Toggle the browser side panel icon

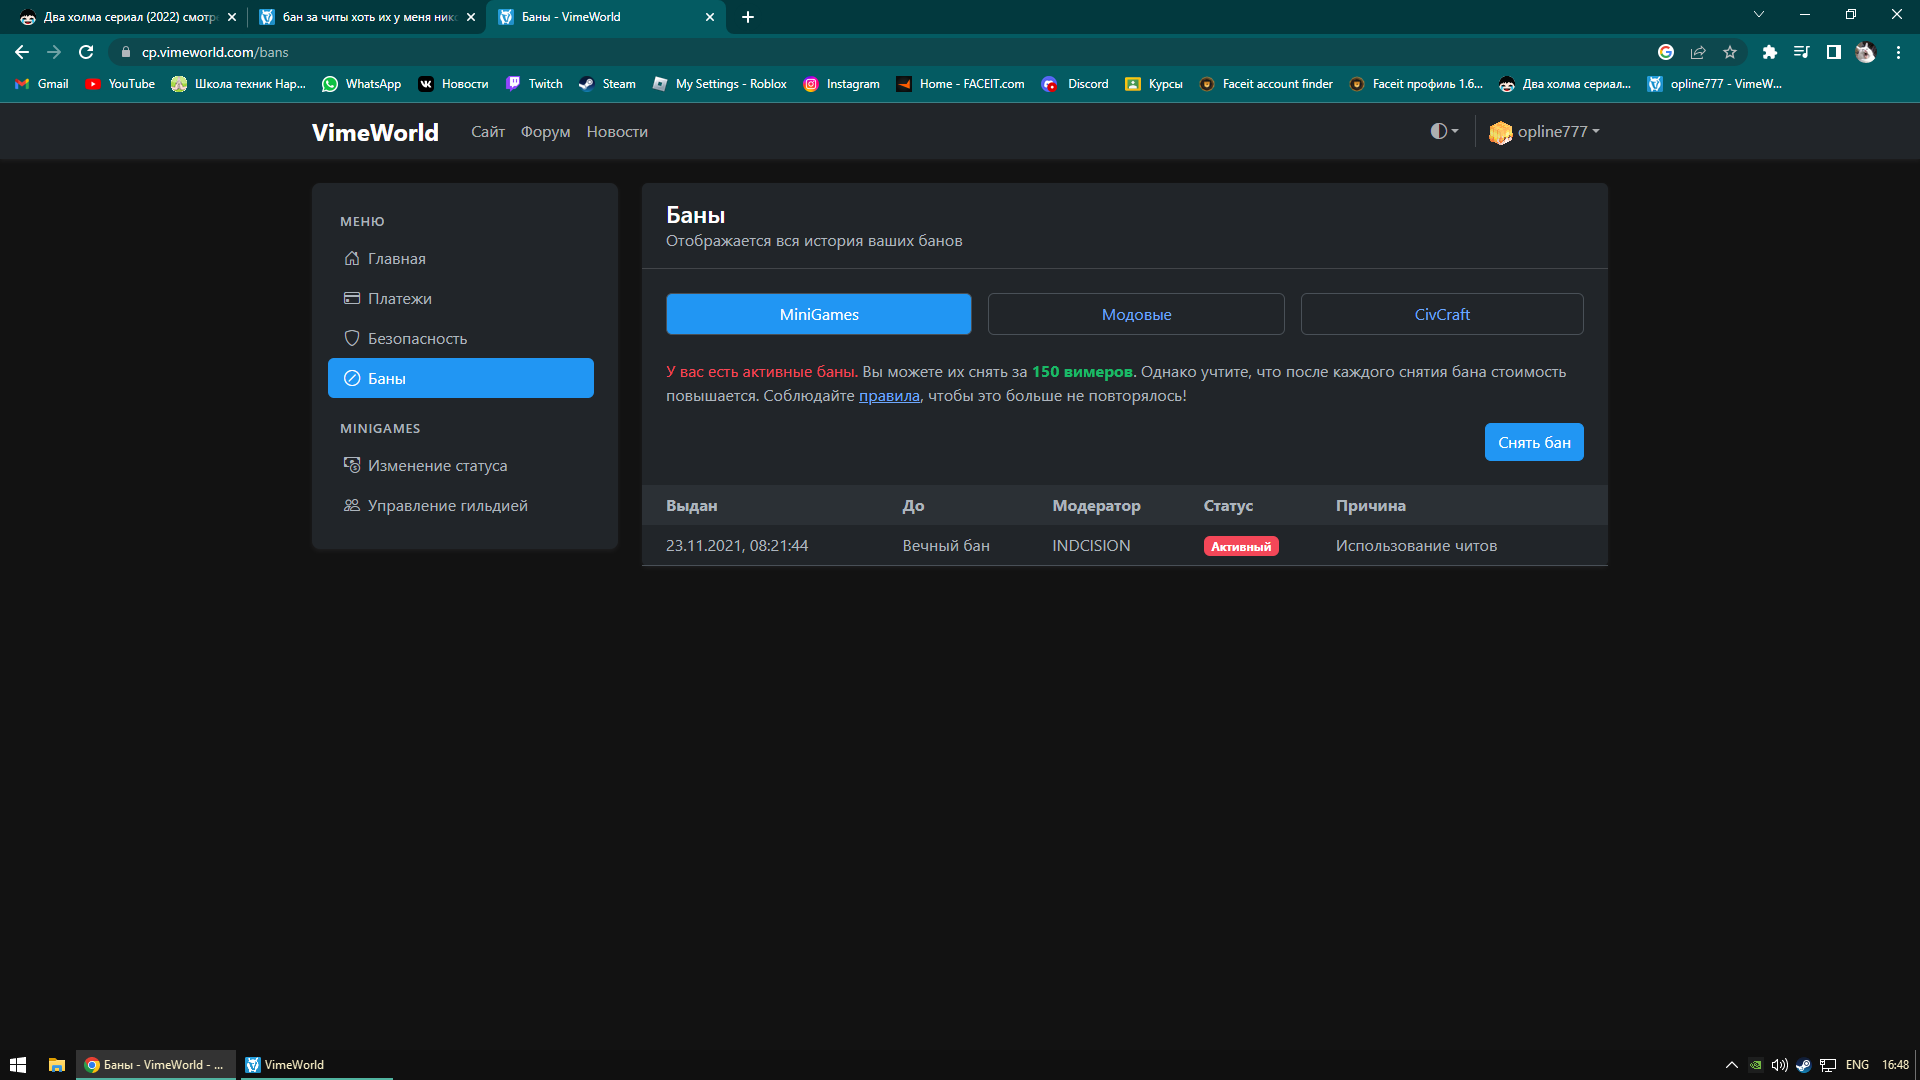1834,52
